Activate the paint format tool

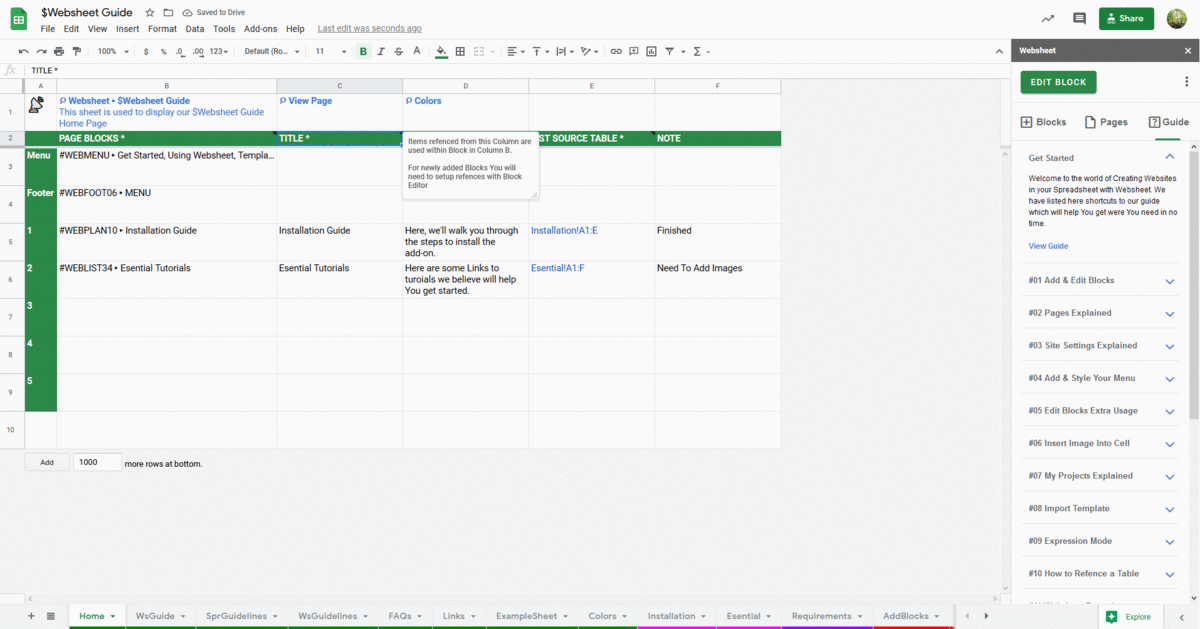(76, 51)
